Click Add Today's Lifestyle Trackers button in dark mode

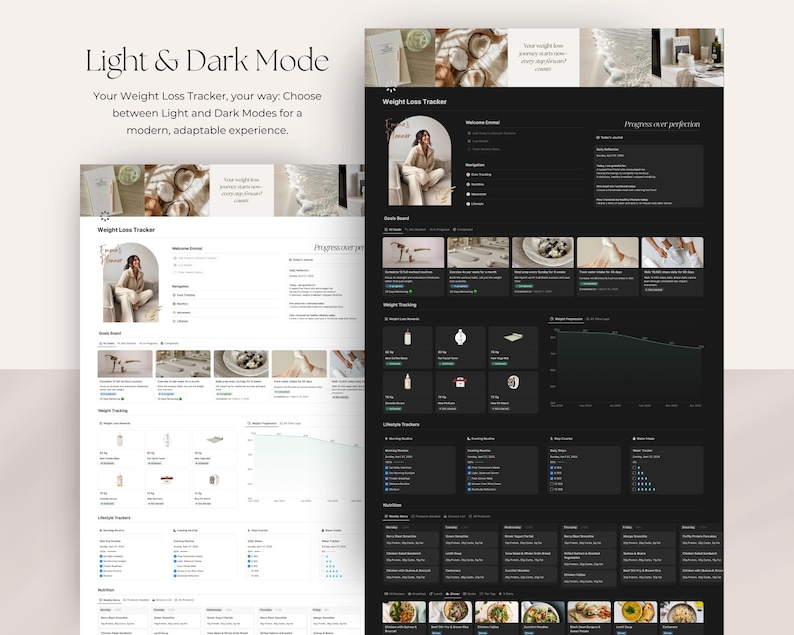(491, 133)
